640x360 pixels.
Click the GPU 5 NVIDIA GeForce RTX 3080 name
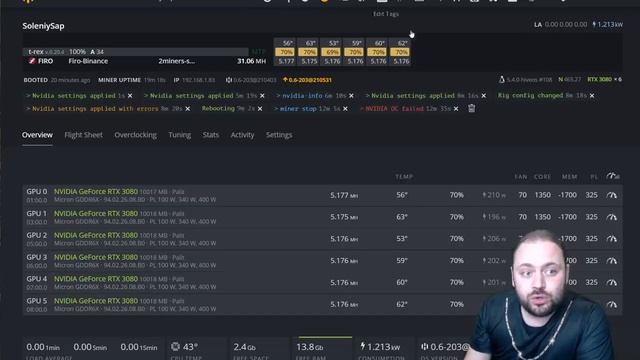click(96, 301)
